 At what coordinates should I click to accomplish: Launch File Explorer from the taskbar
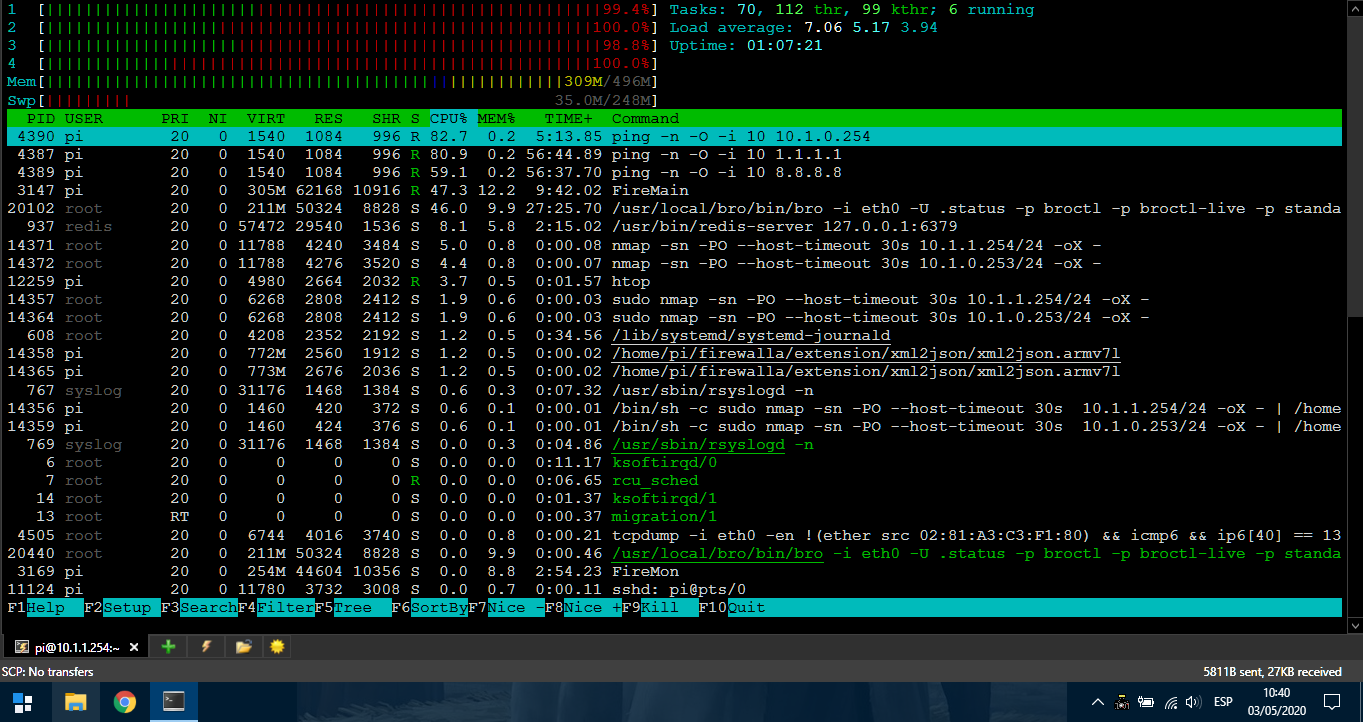(76, 701)
